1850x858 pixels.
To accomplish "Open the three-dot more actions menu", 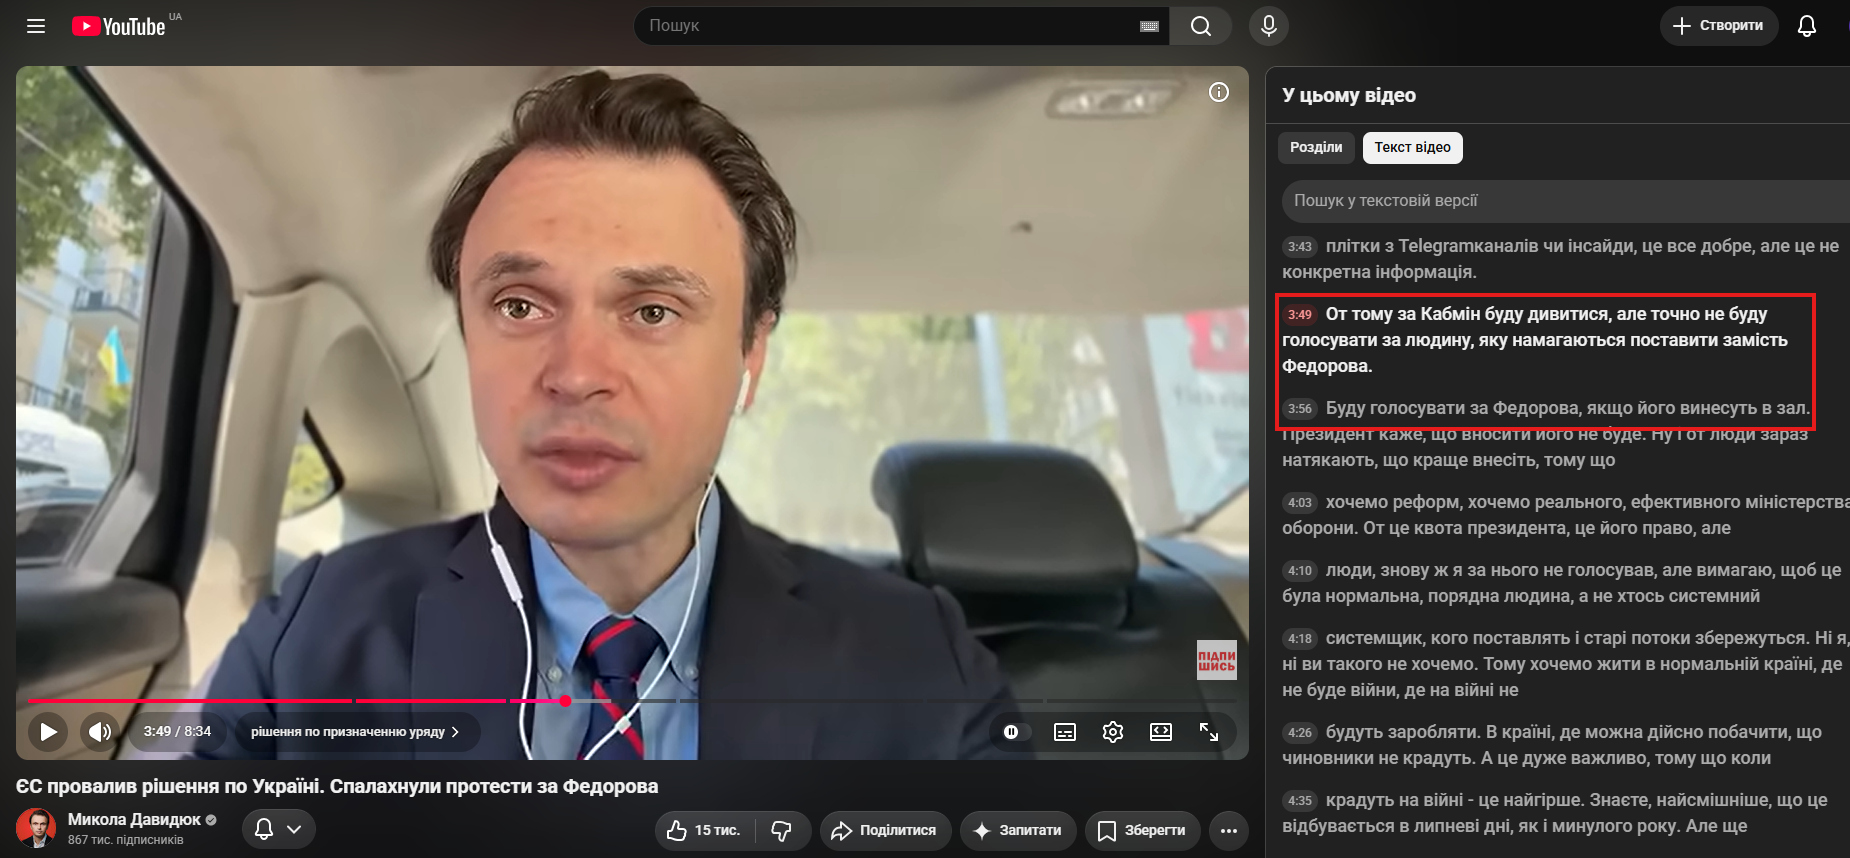I will (x=1229, y=830).
